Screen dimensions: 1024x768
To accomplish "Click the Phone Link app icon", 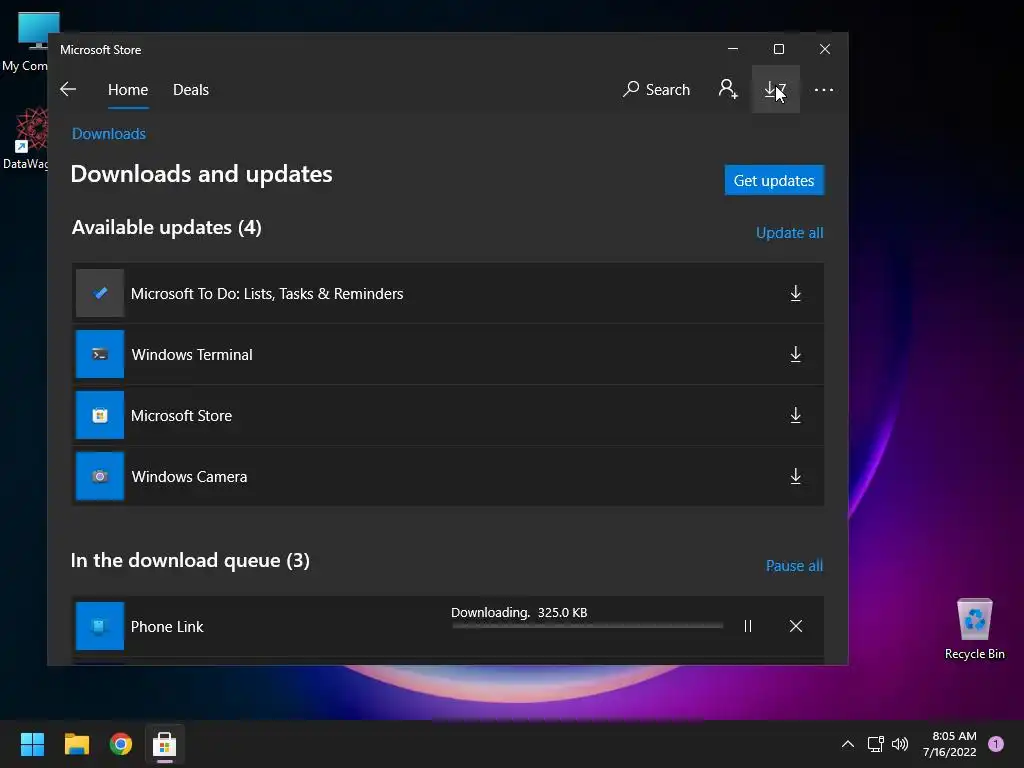I will click(100, 626).
